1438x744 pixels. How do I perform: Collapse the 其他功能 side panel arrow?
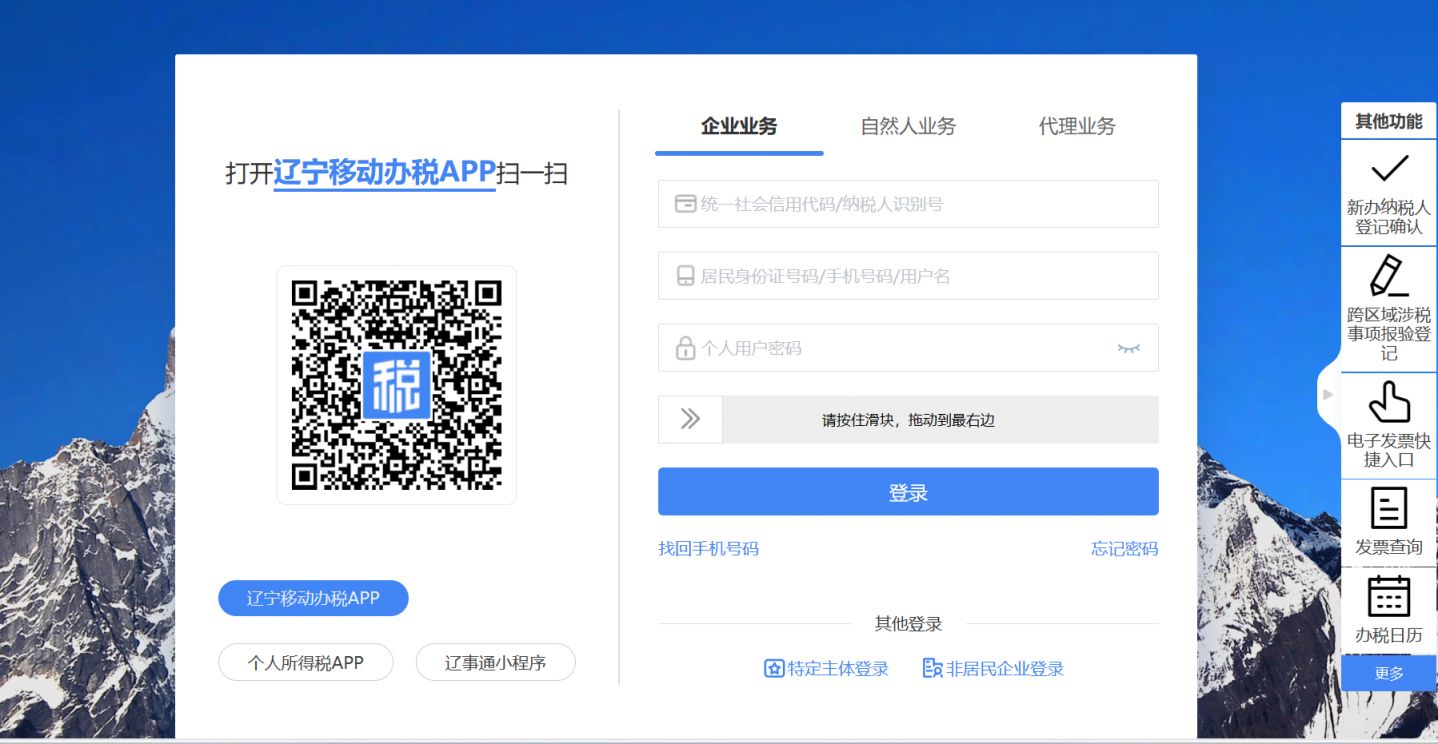(1328, 394)
